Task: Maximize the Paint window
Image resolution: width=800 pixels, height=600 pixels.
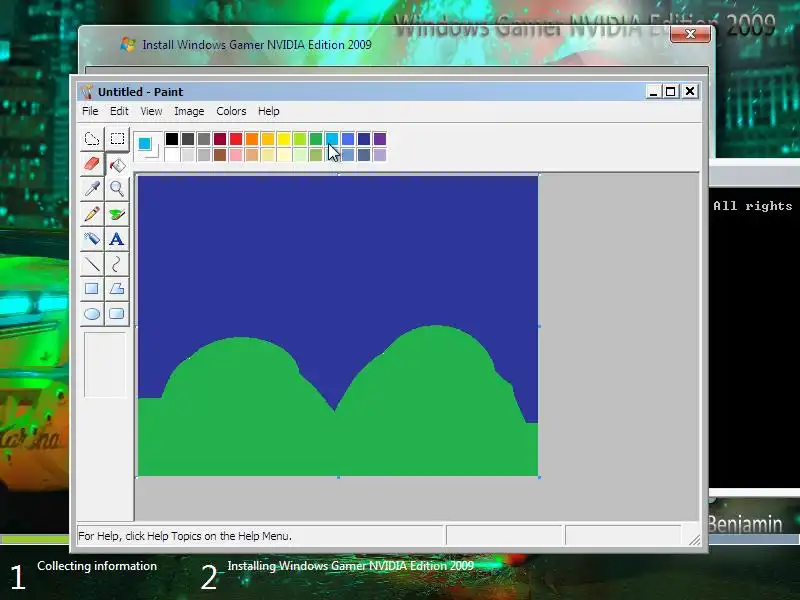Action: tap(670, 91)
